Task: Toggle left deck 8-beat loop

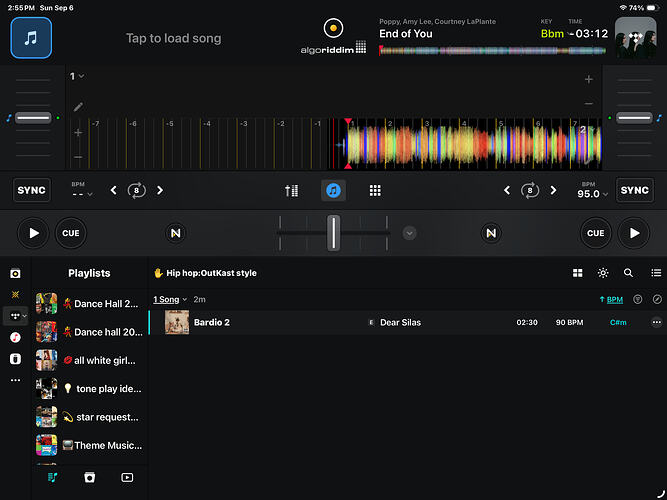Action: (137, 190)
